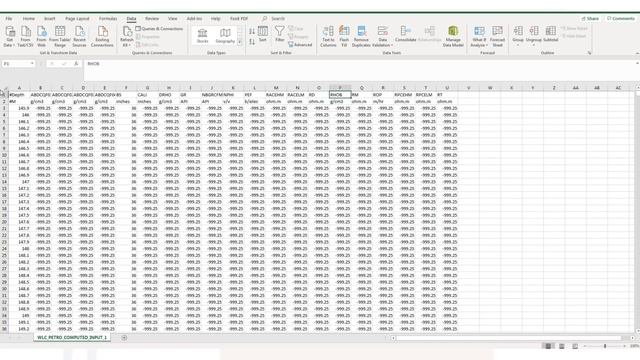Image resolution: width=640 pixels, height=360 pixels.
Task: Import data From Text/CSV
Action: coord(25,36)
